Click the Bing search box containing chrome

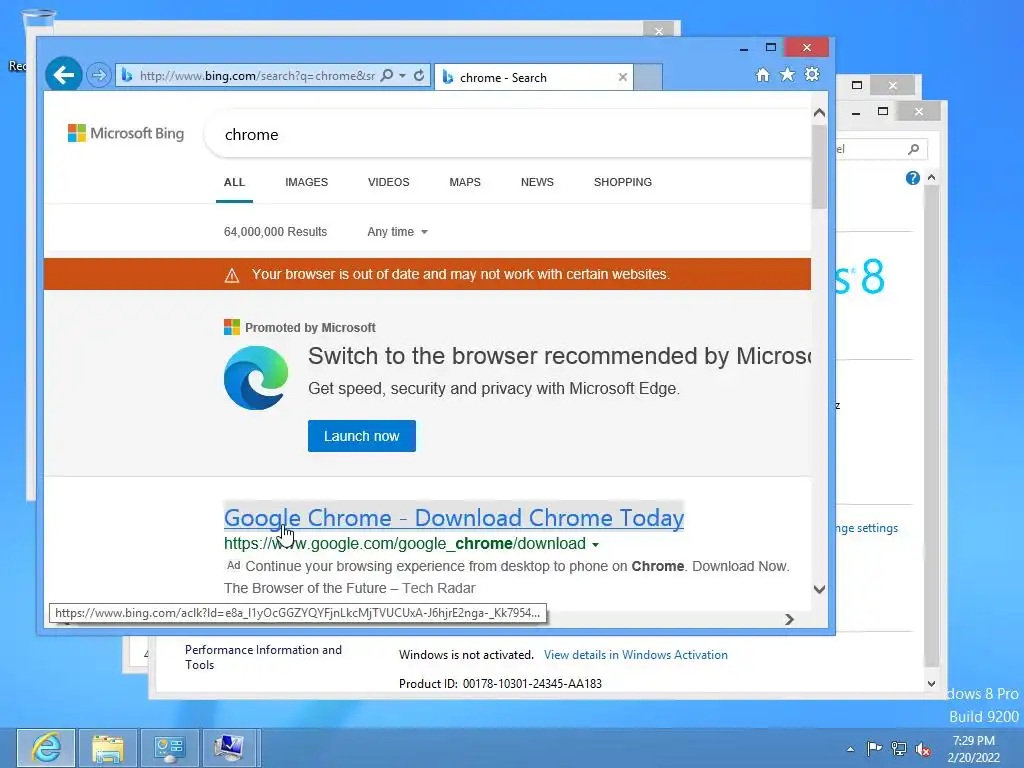coord(509,135)
